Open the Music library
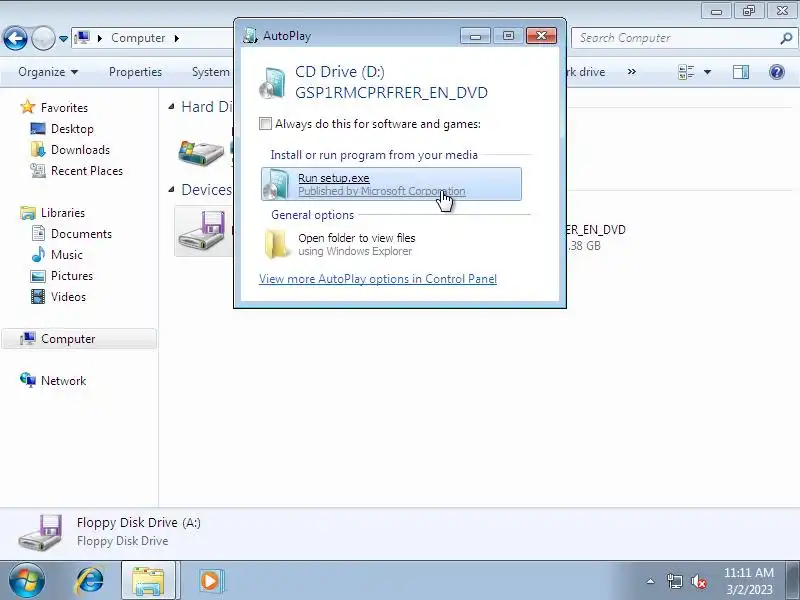The height and width of the screenshot is (600, 800). click(67, 255)
